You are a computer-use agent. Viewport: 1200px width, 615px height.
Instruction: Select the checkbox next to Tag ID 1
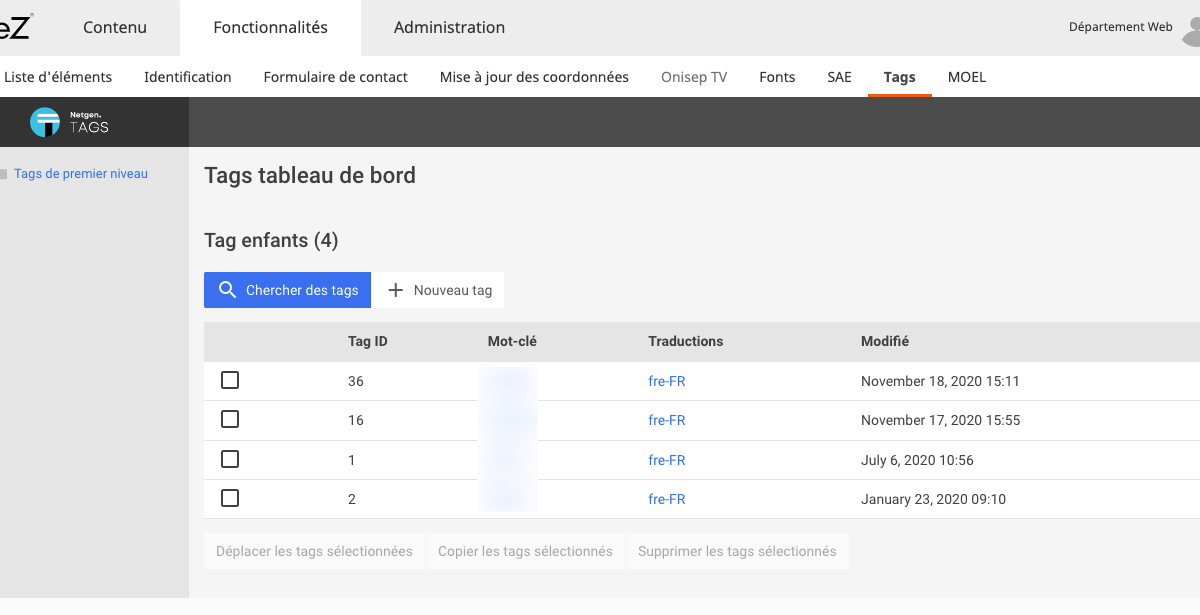230,458
